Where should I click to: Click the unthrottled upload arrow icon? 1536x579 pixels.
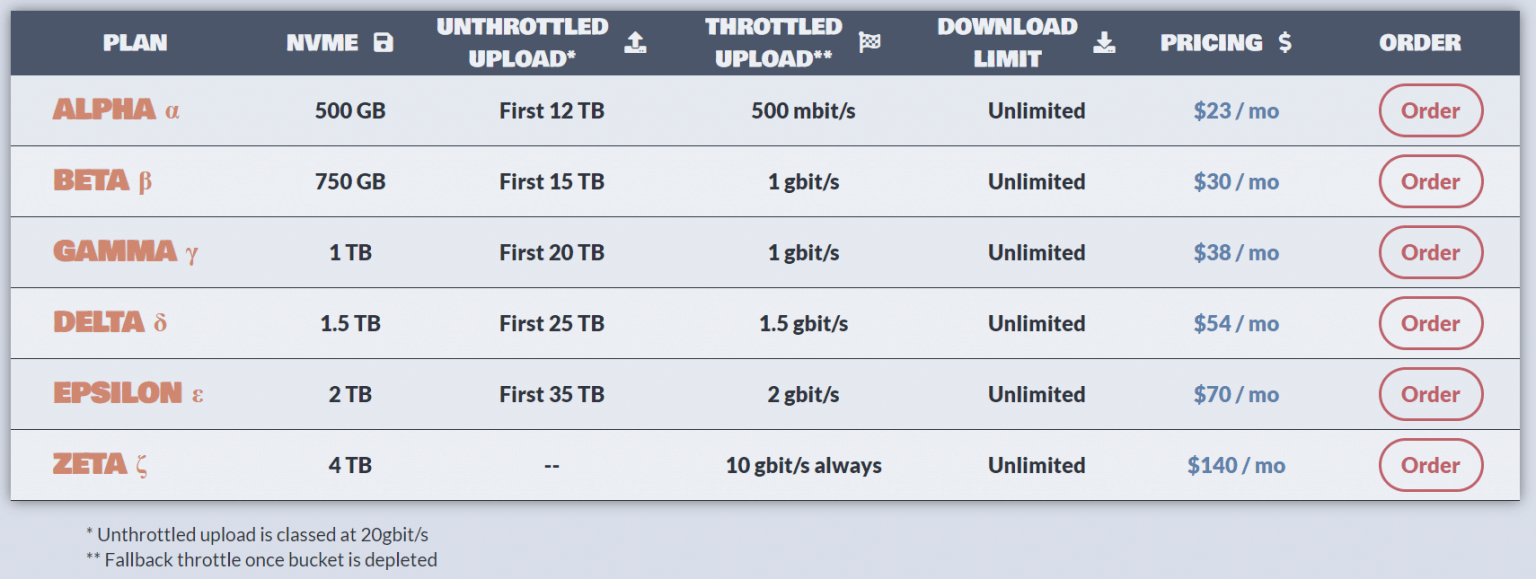635,42
